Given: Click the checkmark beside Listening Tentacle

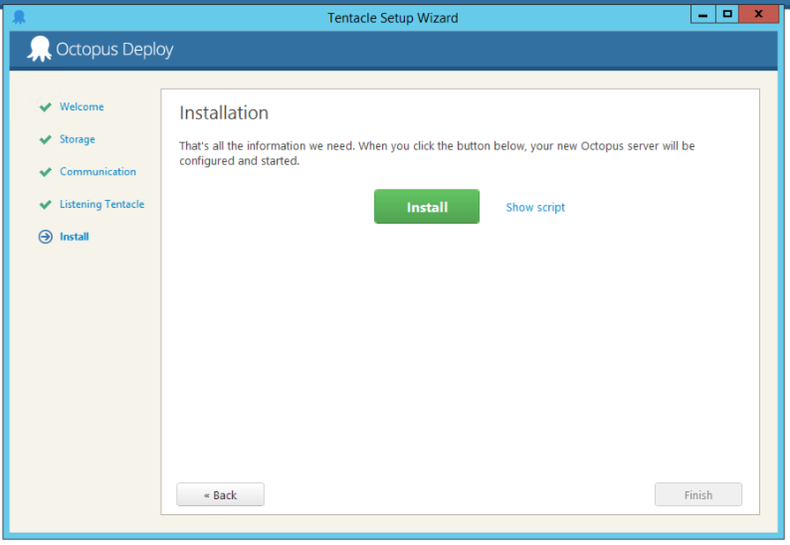Looking at the screenshot, I should 45,205.
